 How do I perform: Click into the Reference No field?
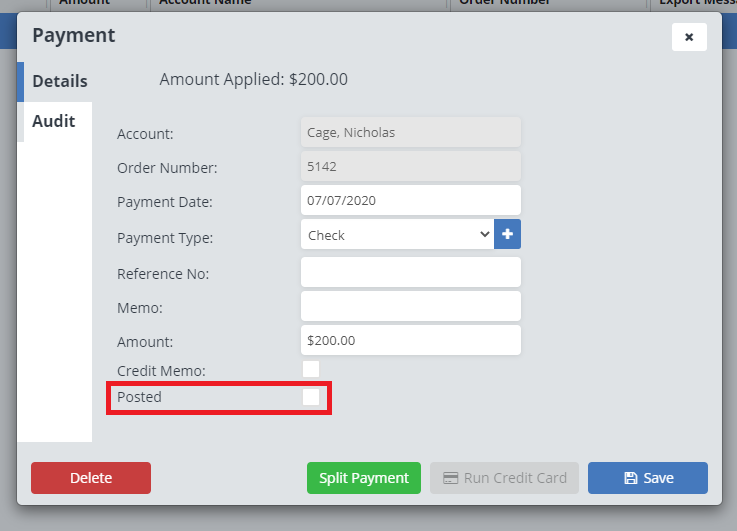(410, 272)
